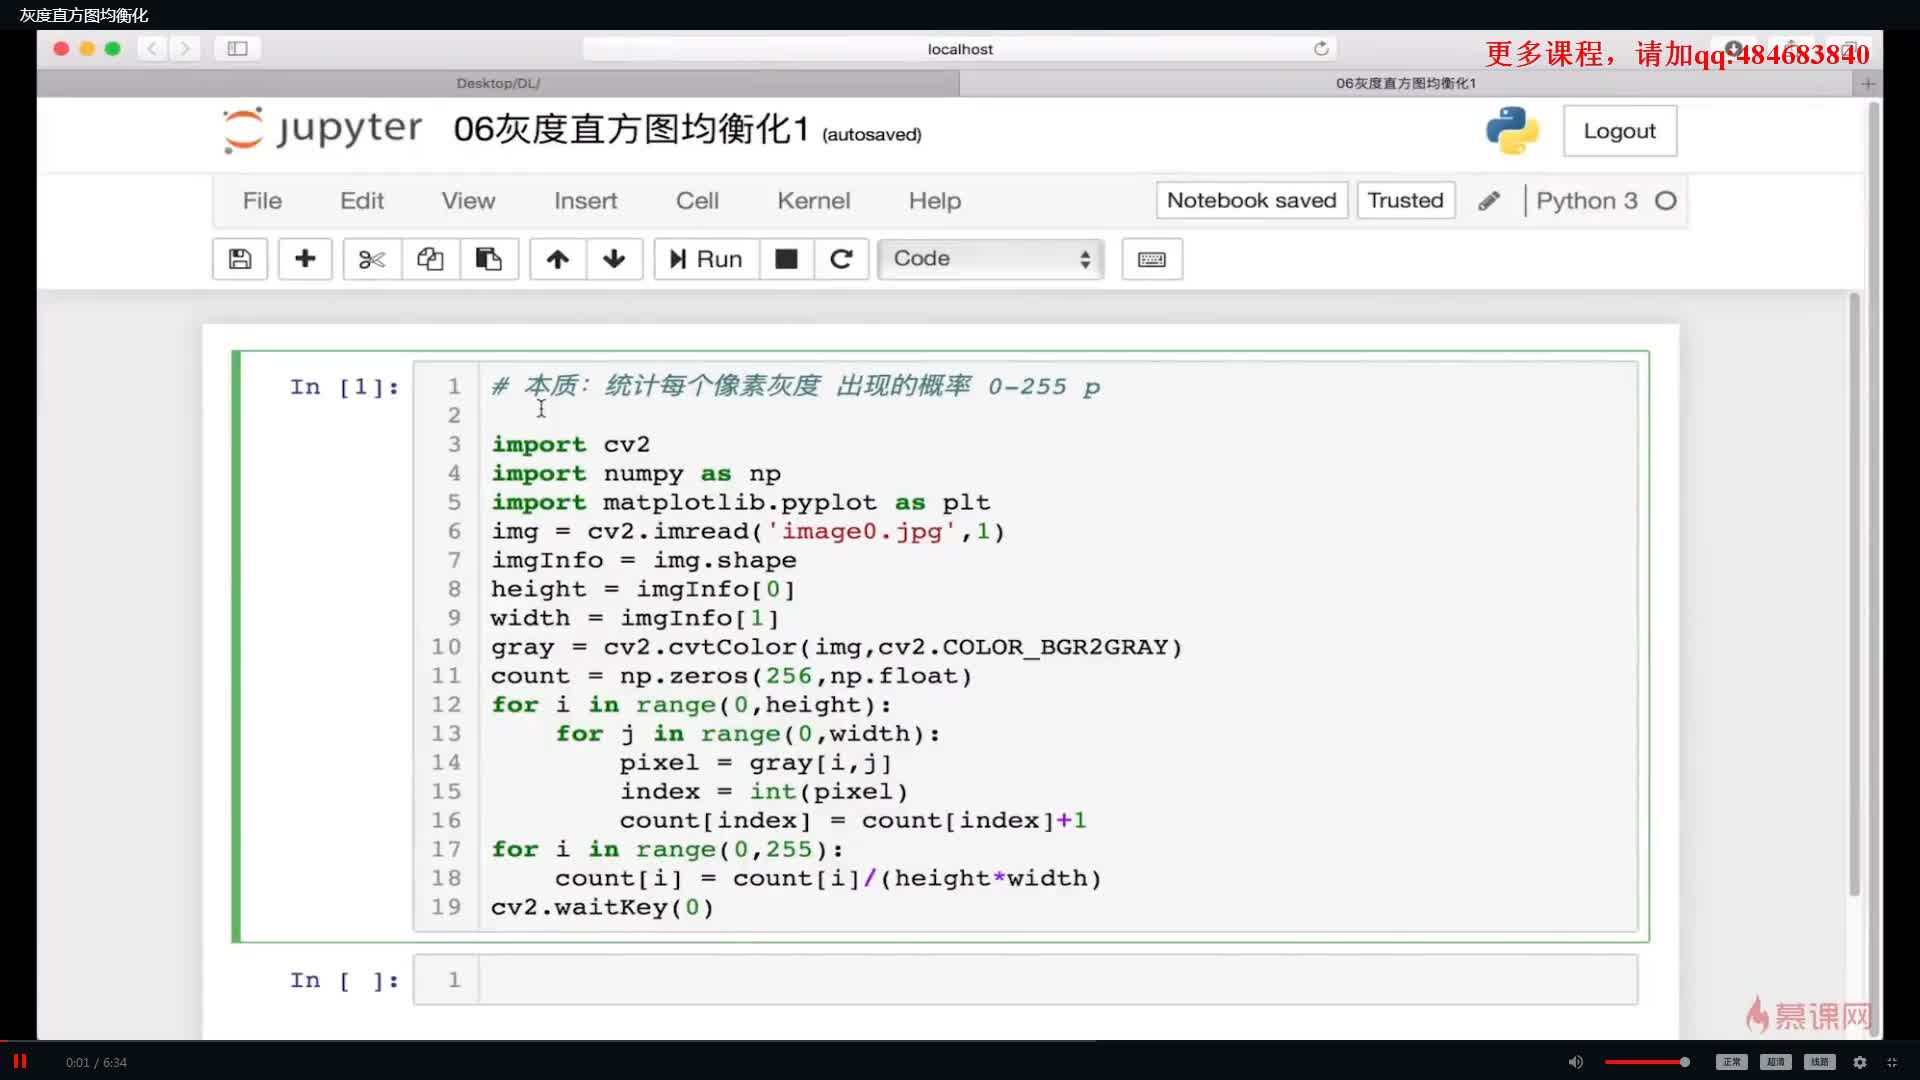
Task: Open the Edit menu
Action: [362, 201]
